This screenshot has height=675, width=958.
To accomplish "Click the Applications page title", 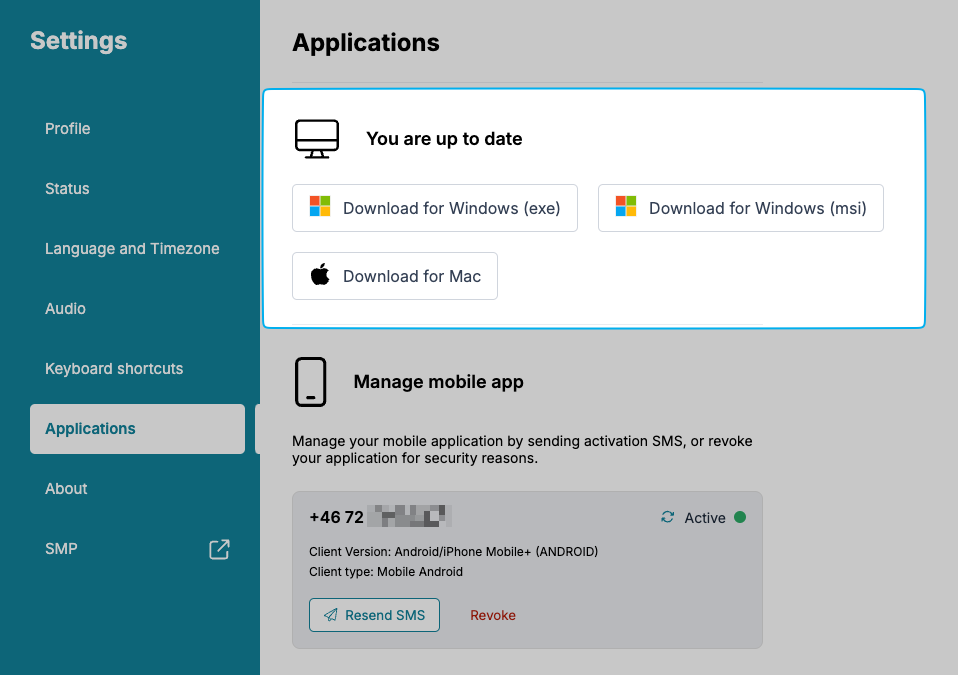I will [x=366, y=43].
